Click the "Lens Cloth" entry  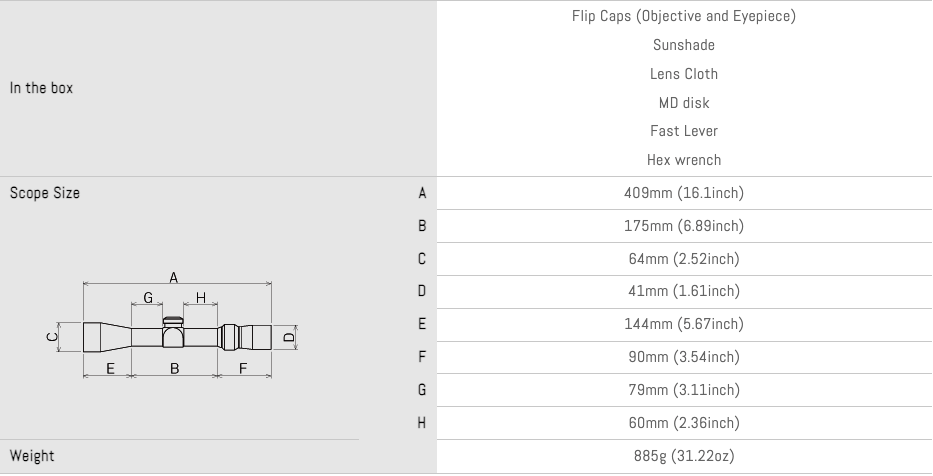(684, 74)
